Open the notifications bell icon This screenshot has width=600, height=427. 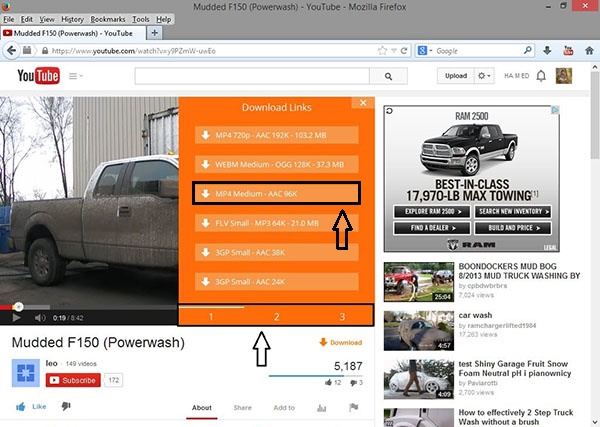coord(541,76)
